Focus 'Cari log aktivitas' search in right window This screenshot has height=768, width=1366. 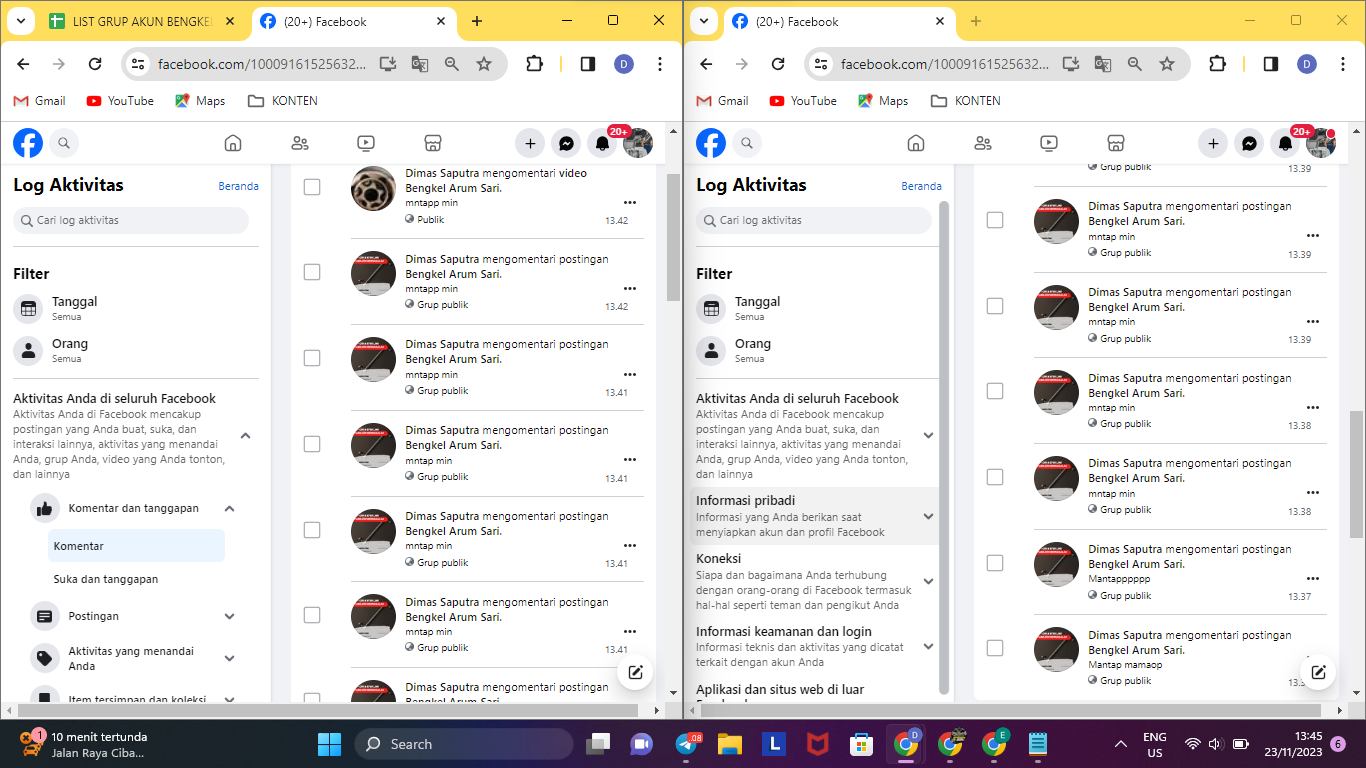[814, 220]
